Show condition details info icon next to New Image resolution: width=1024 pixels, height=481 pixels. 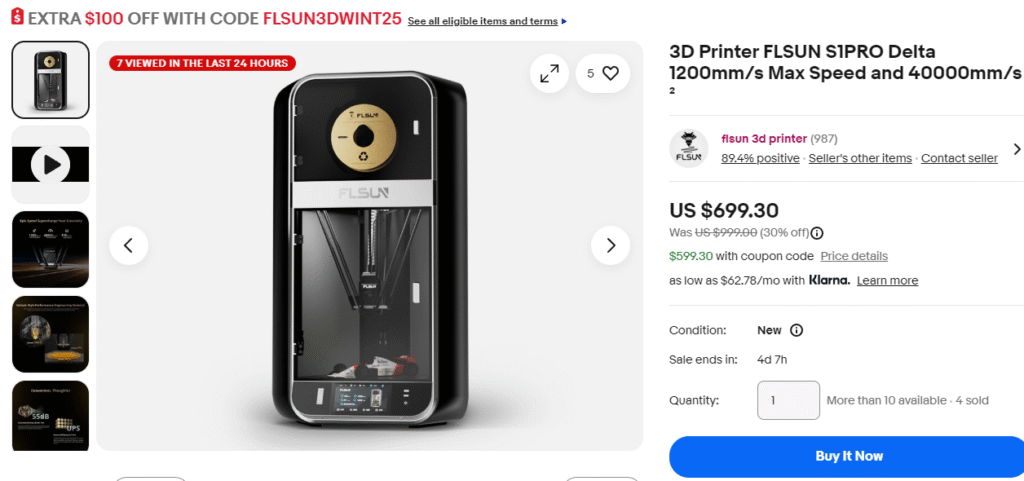(797, 331)
